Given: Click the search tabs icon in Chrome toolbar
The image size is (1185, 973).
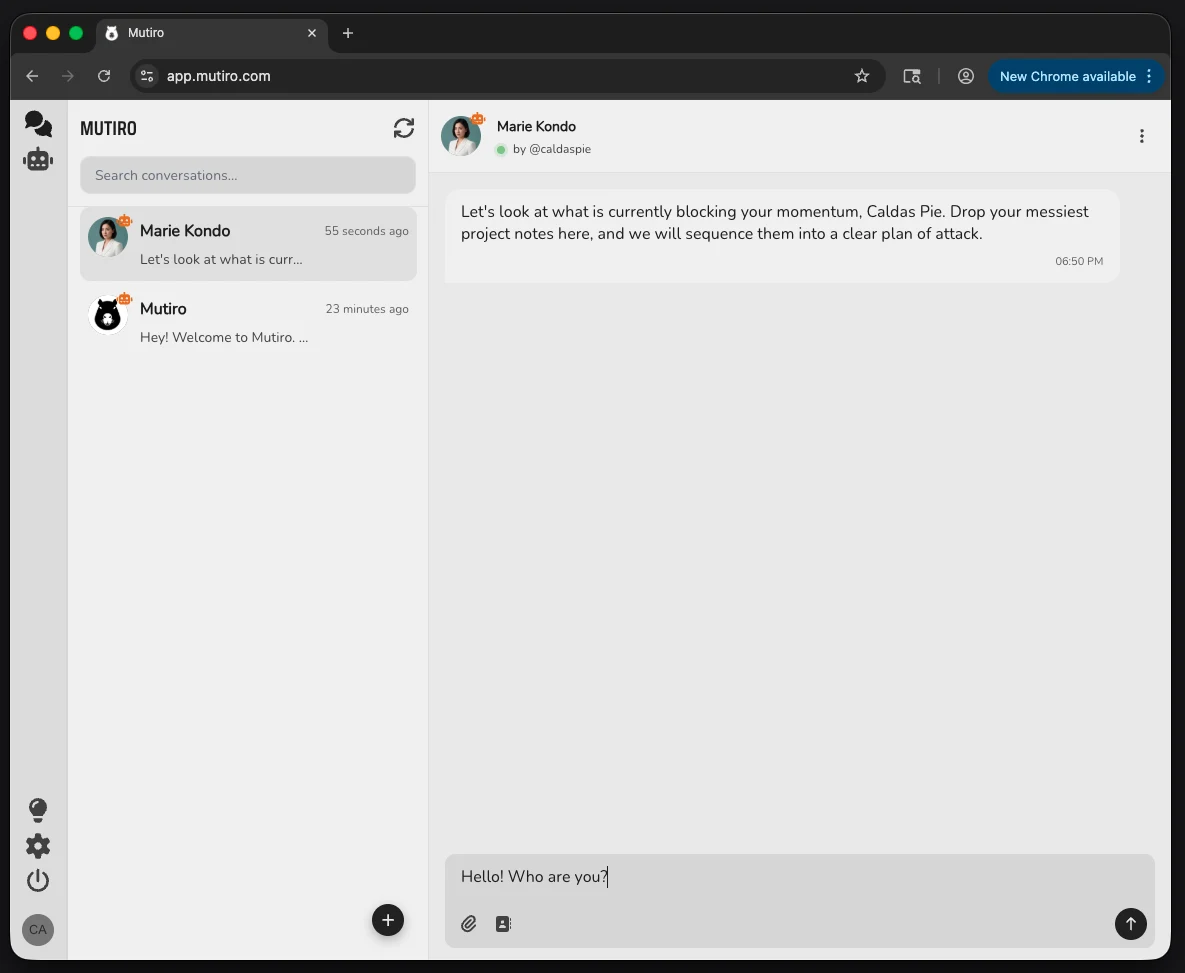Looking at the screenshot, I should click(911, 76).
